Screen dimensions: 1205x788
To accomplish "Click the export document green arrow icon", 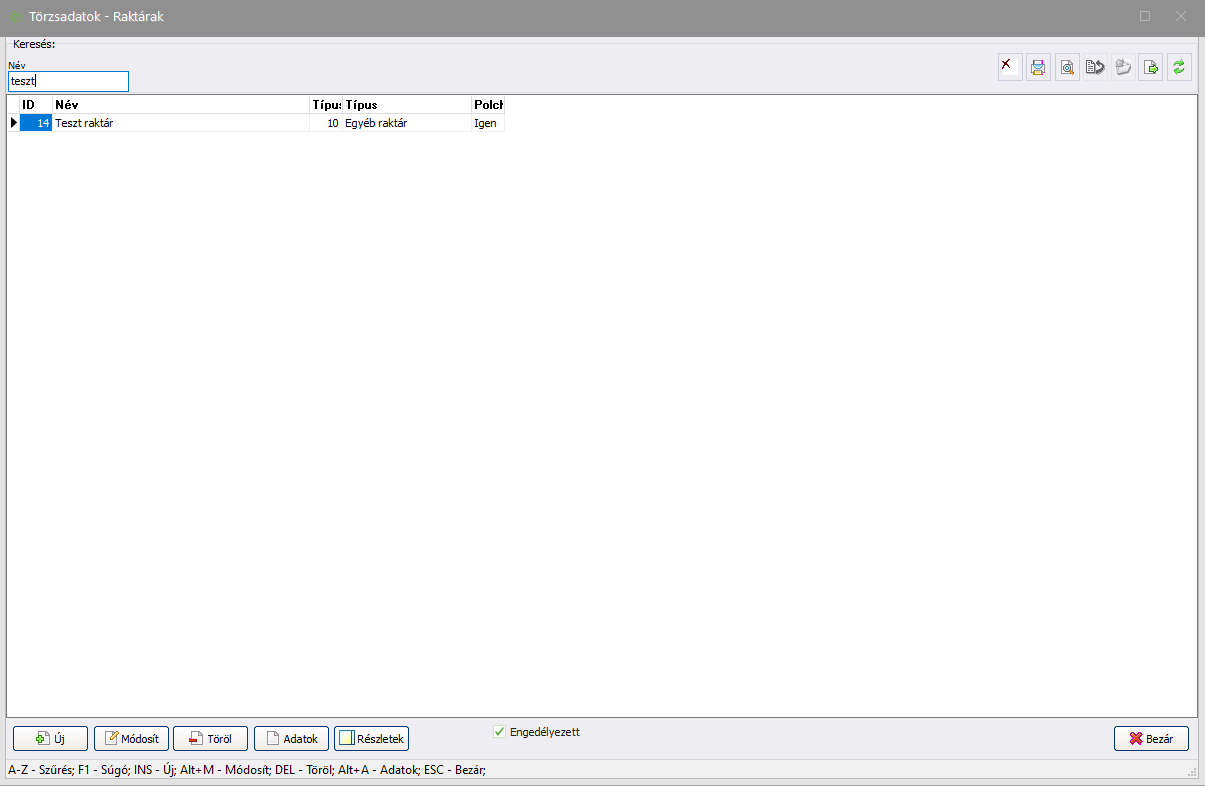I will tap(1151, 68).
